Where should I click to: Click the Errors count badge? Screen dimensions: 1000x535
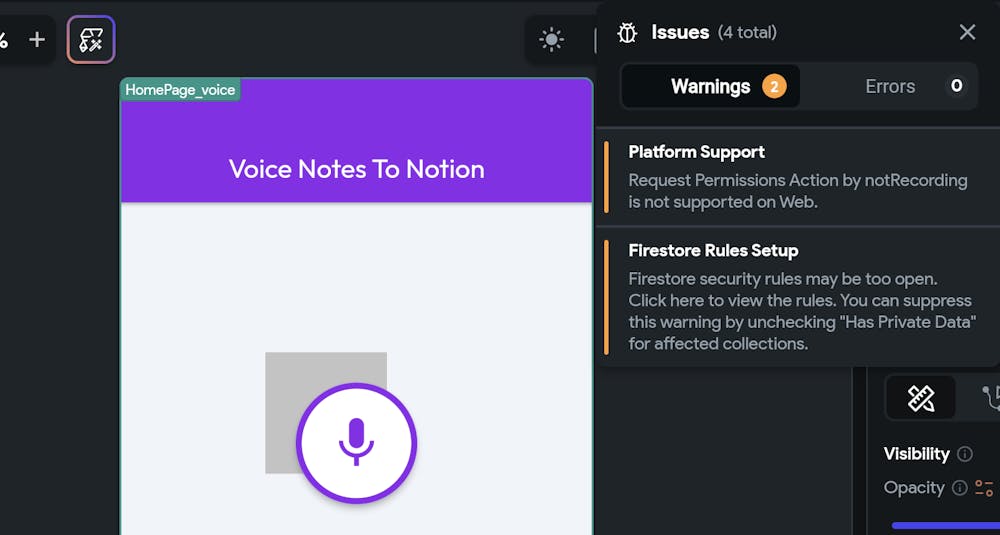click(x=956, y=86)
